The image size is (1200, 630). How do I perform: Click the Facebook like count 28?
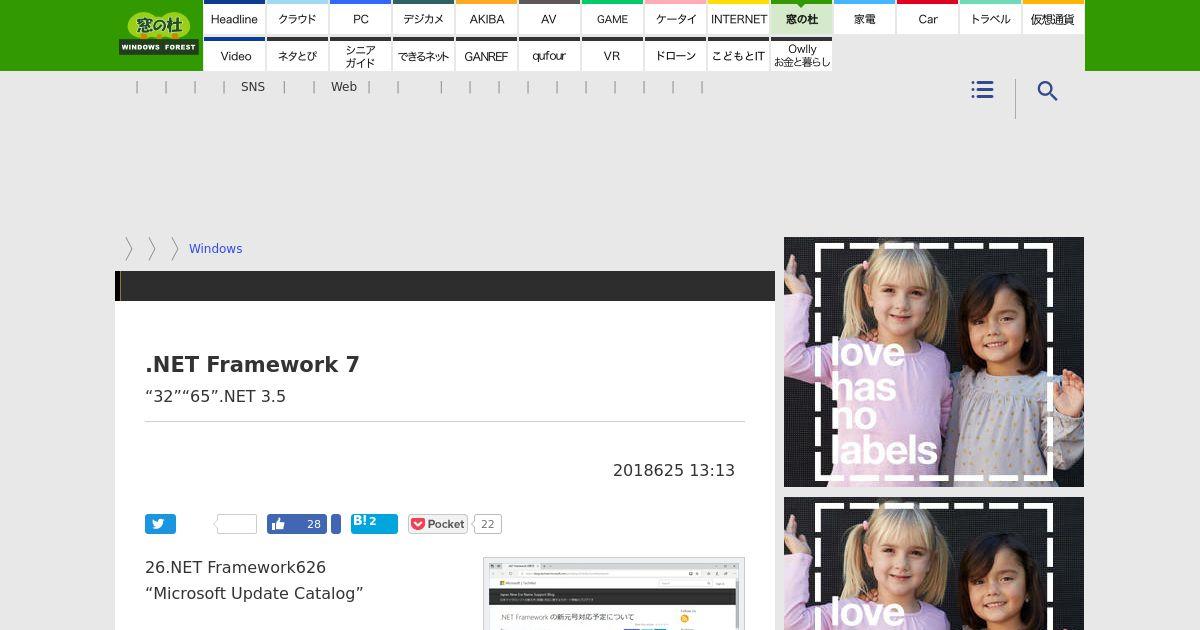(313, 524)
